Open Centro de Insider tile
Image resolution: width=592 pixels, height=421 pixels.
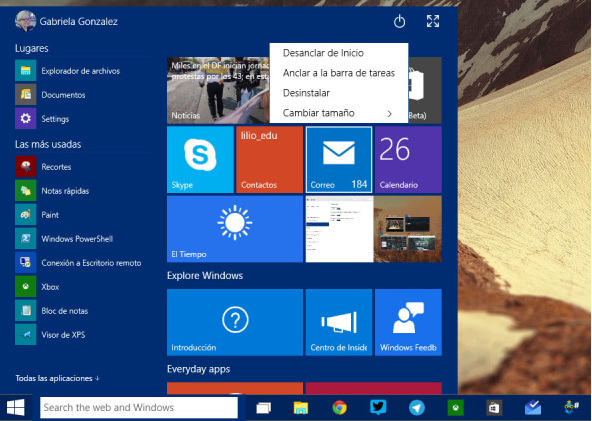pyautogui.click(x=339, y=322)
